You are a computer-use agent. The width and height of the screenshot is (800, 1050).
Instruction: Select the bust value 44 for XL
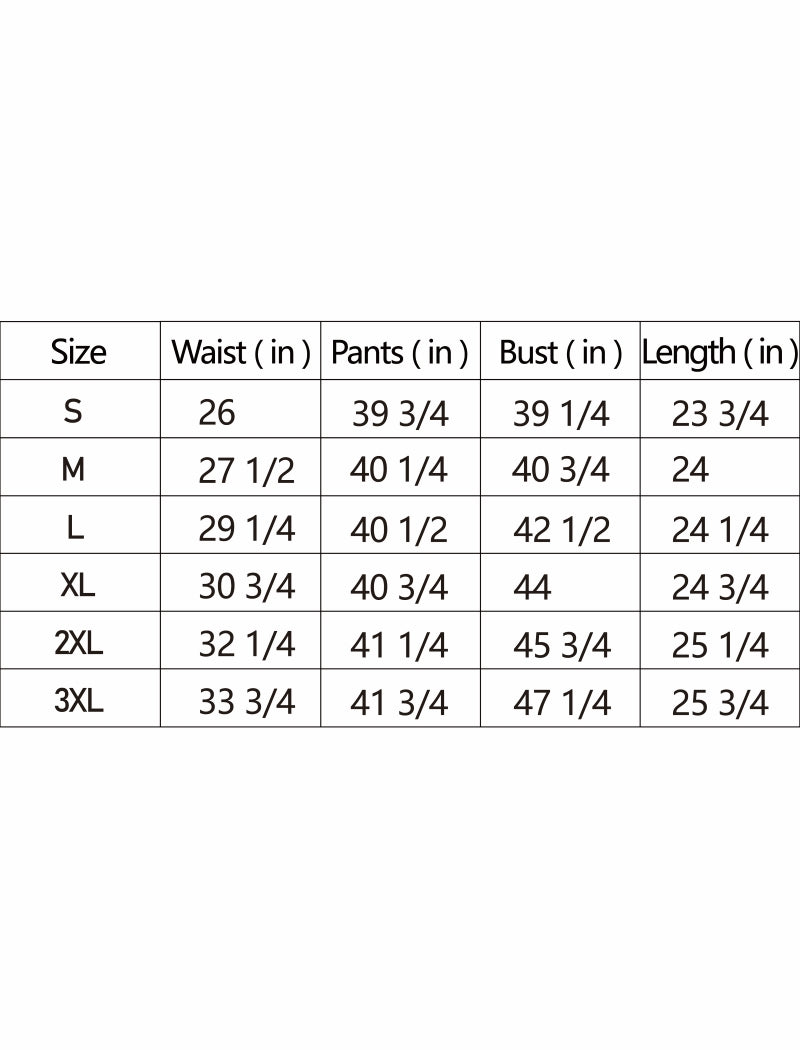pyautogui.click(x=531, y=587)
